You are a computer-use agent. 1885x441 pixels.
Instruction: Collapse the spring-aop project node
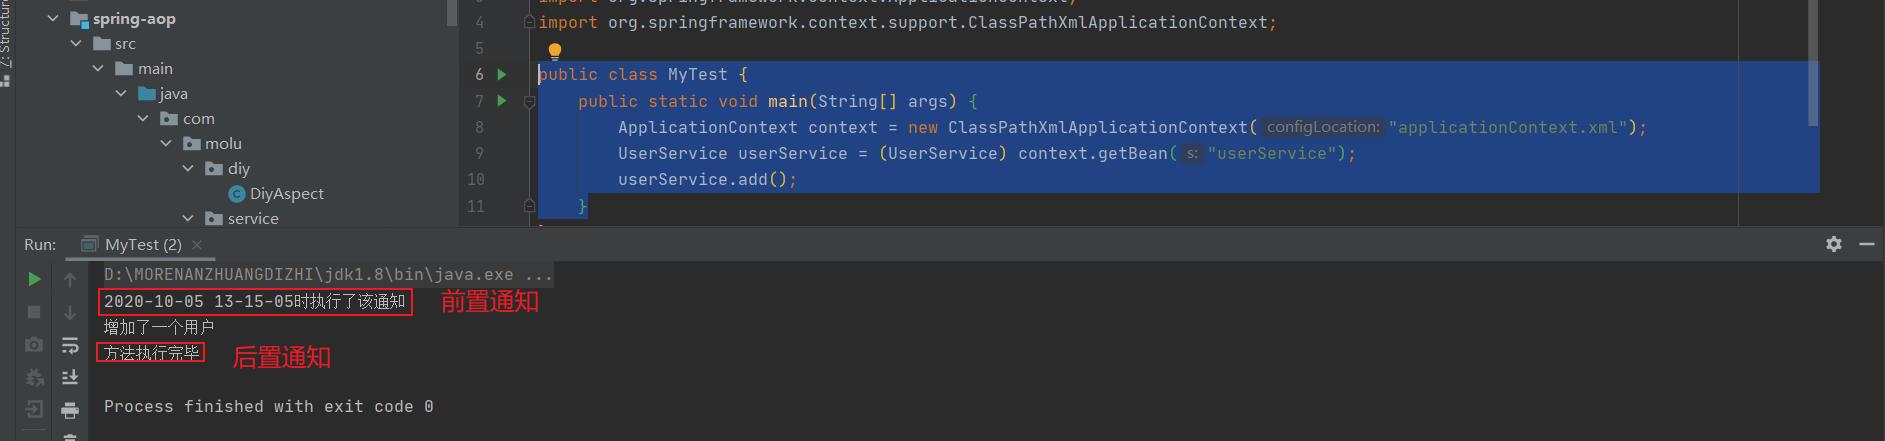pyautogui.click(x=53, y=19)
